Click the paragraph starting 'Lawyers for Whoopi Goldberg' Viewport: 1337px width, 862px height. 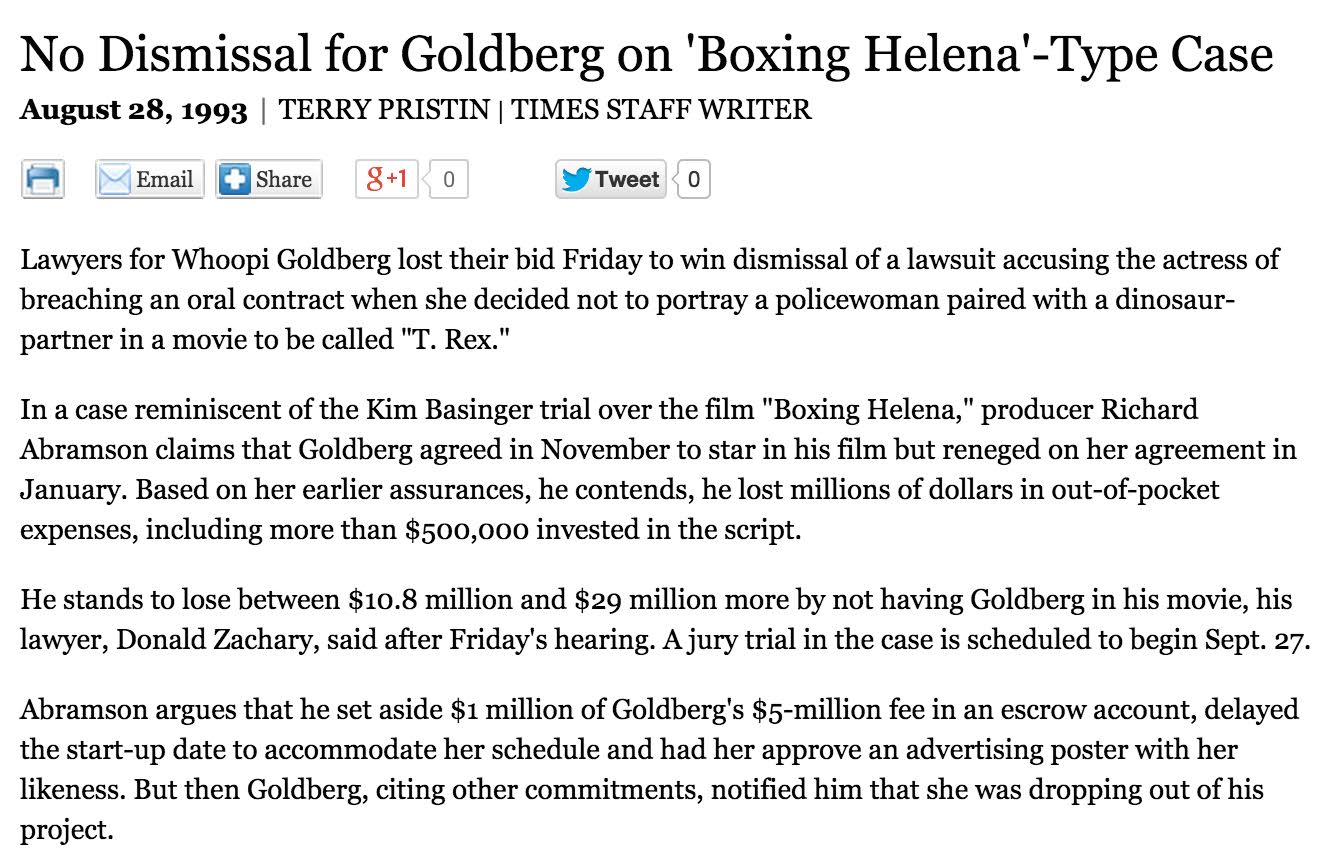(650, 300)
